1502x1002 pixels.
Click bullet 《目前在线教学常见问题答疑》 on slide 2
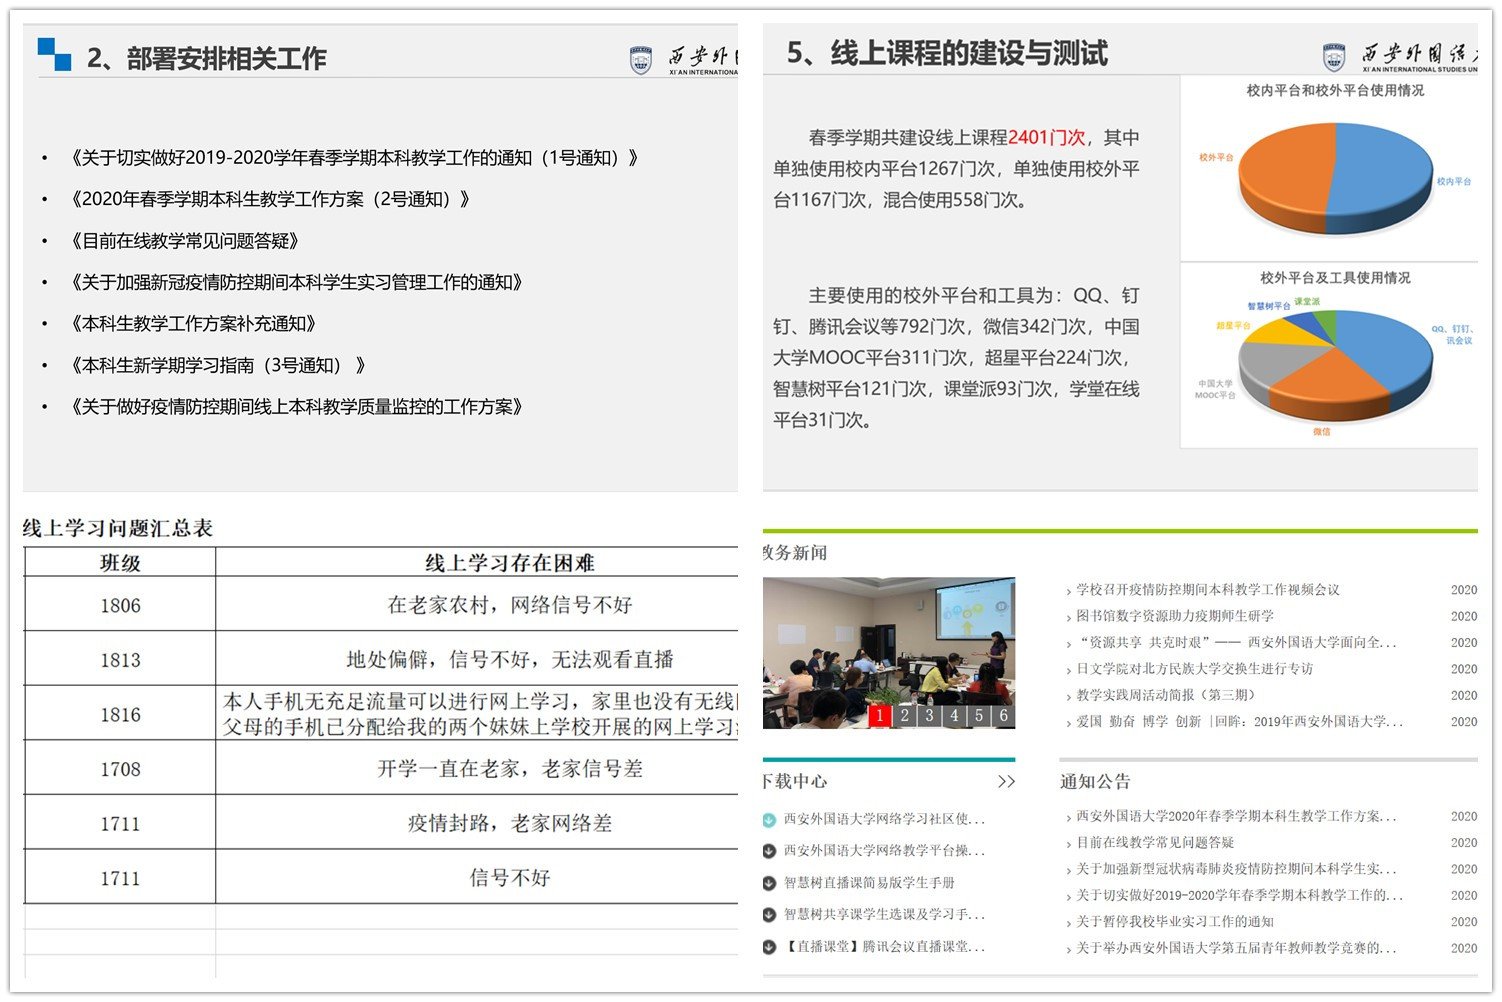(x=184, y=241)
